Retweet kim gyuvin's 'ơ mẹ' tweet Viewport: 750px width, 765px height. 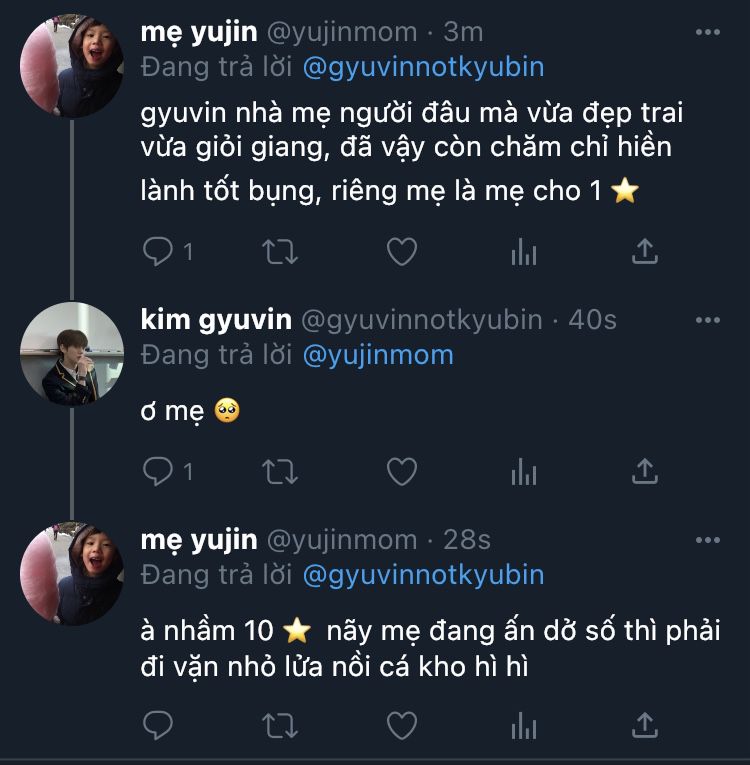(x=280, y=470)
